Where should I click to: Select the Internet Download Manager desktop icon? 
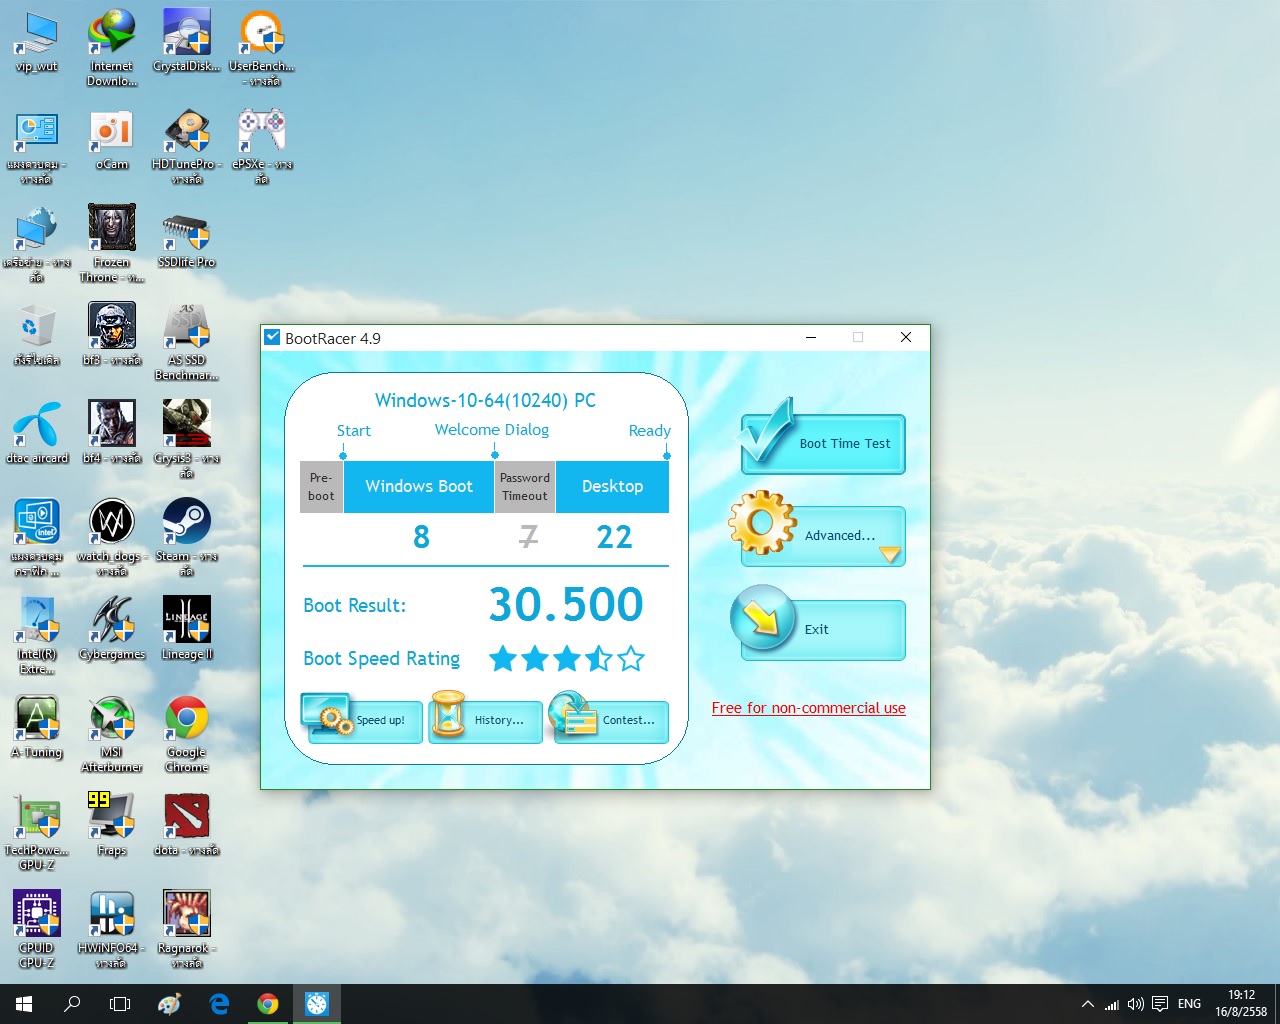(112, 48)
